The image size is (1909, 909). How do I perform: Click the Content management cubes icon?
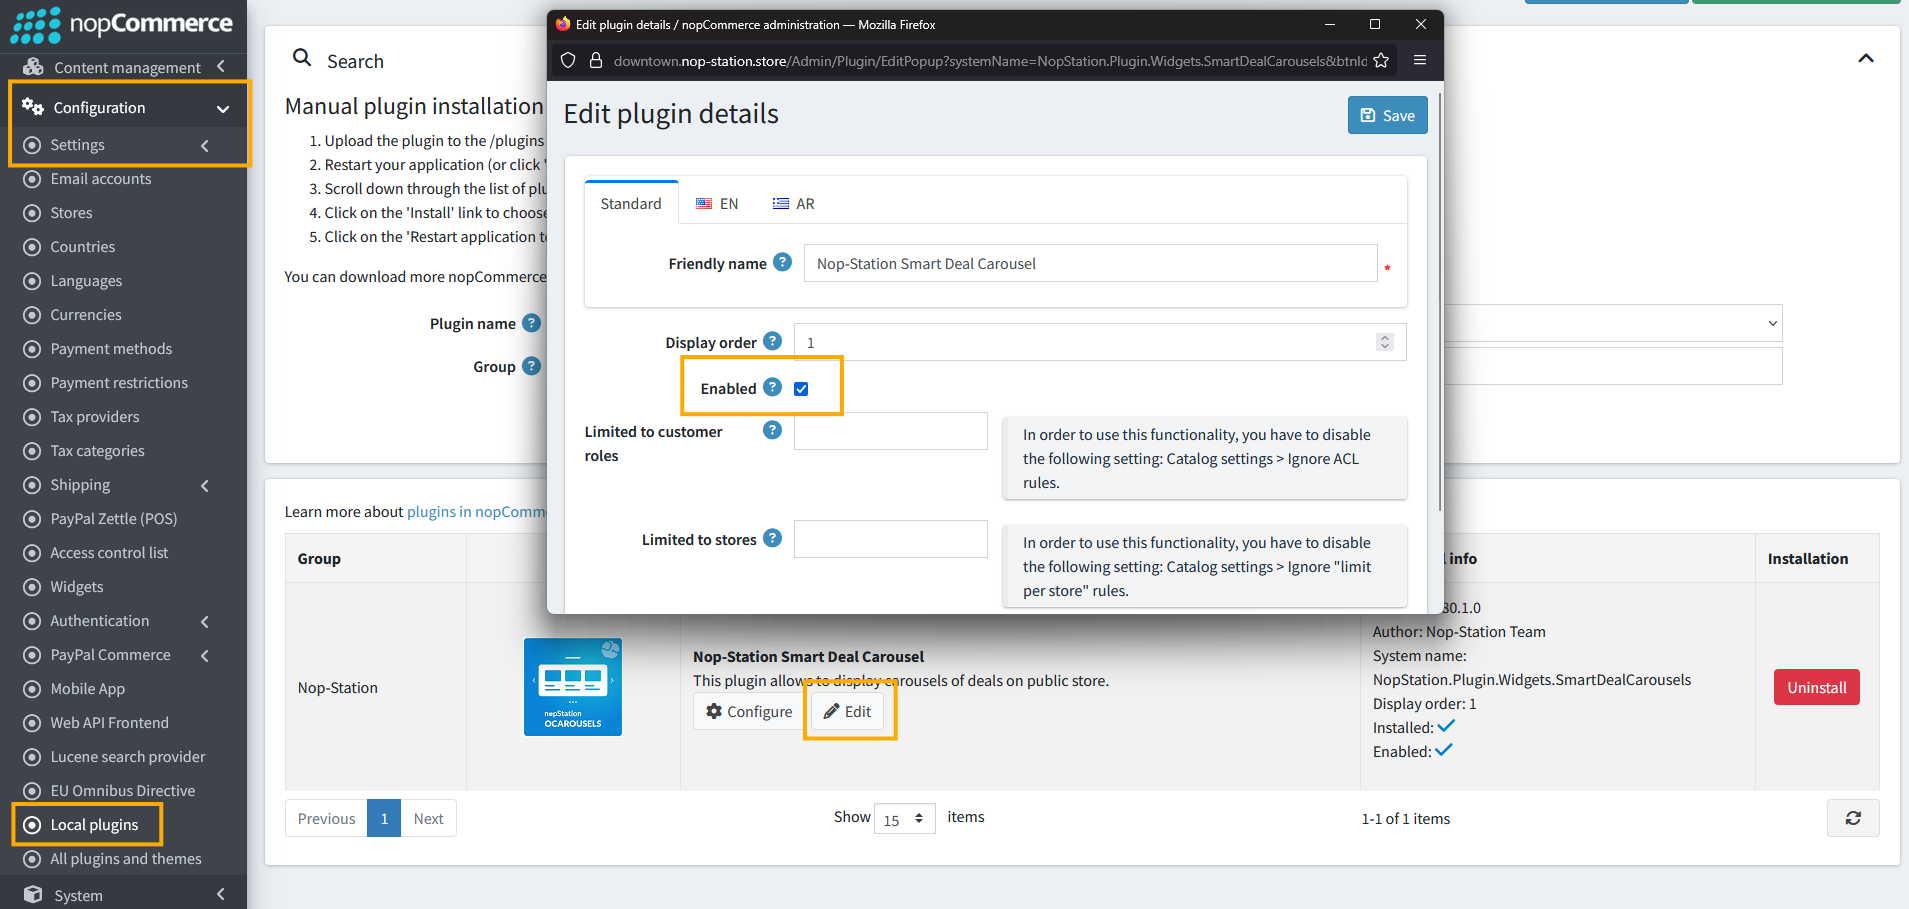(x=33, y=66)
